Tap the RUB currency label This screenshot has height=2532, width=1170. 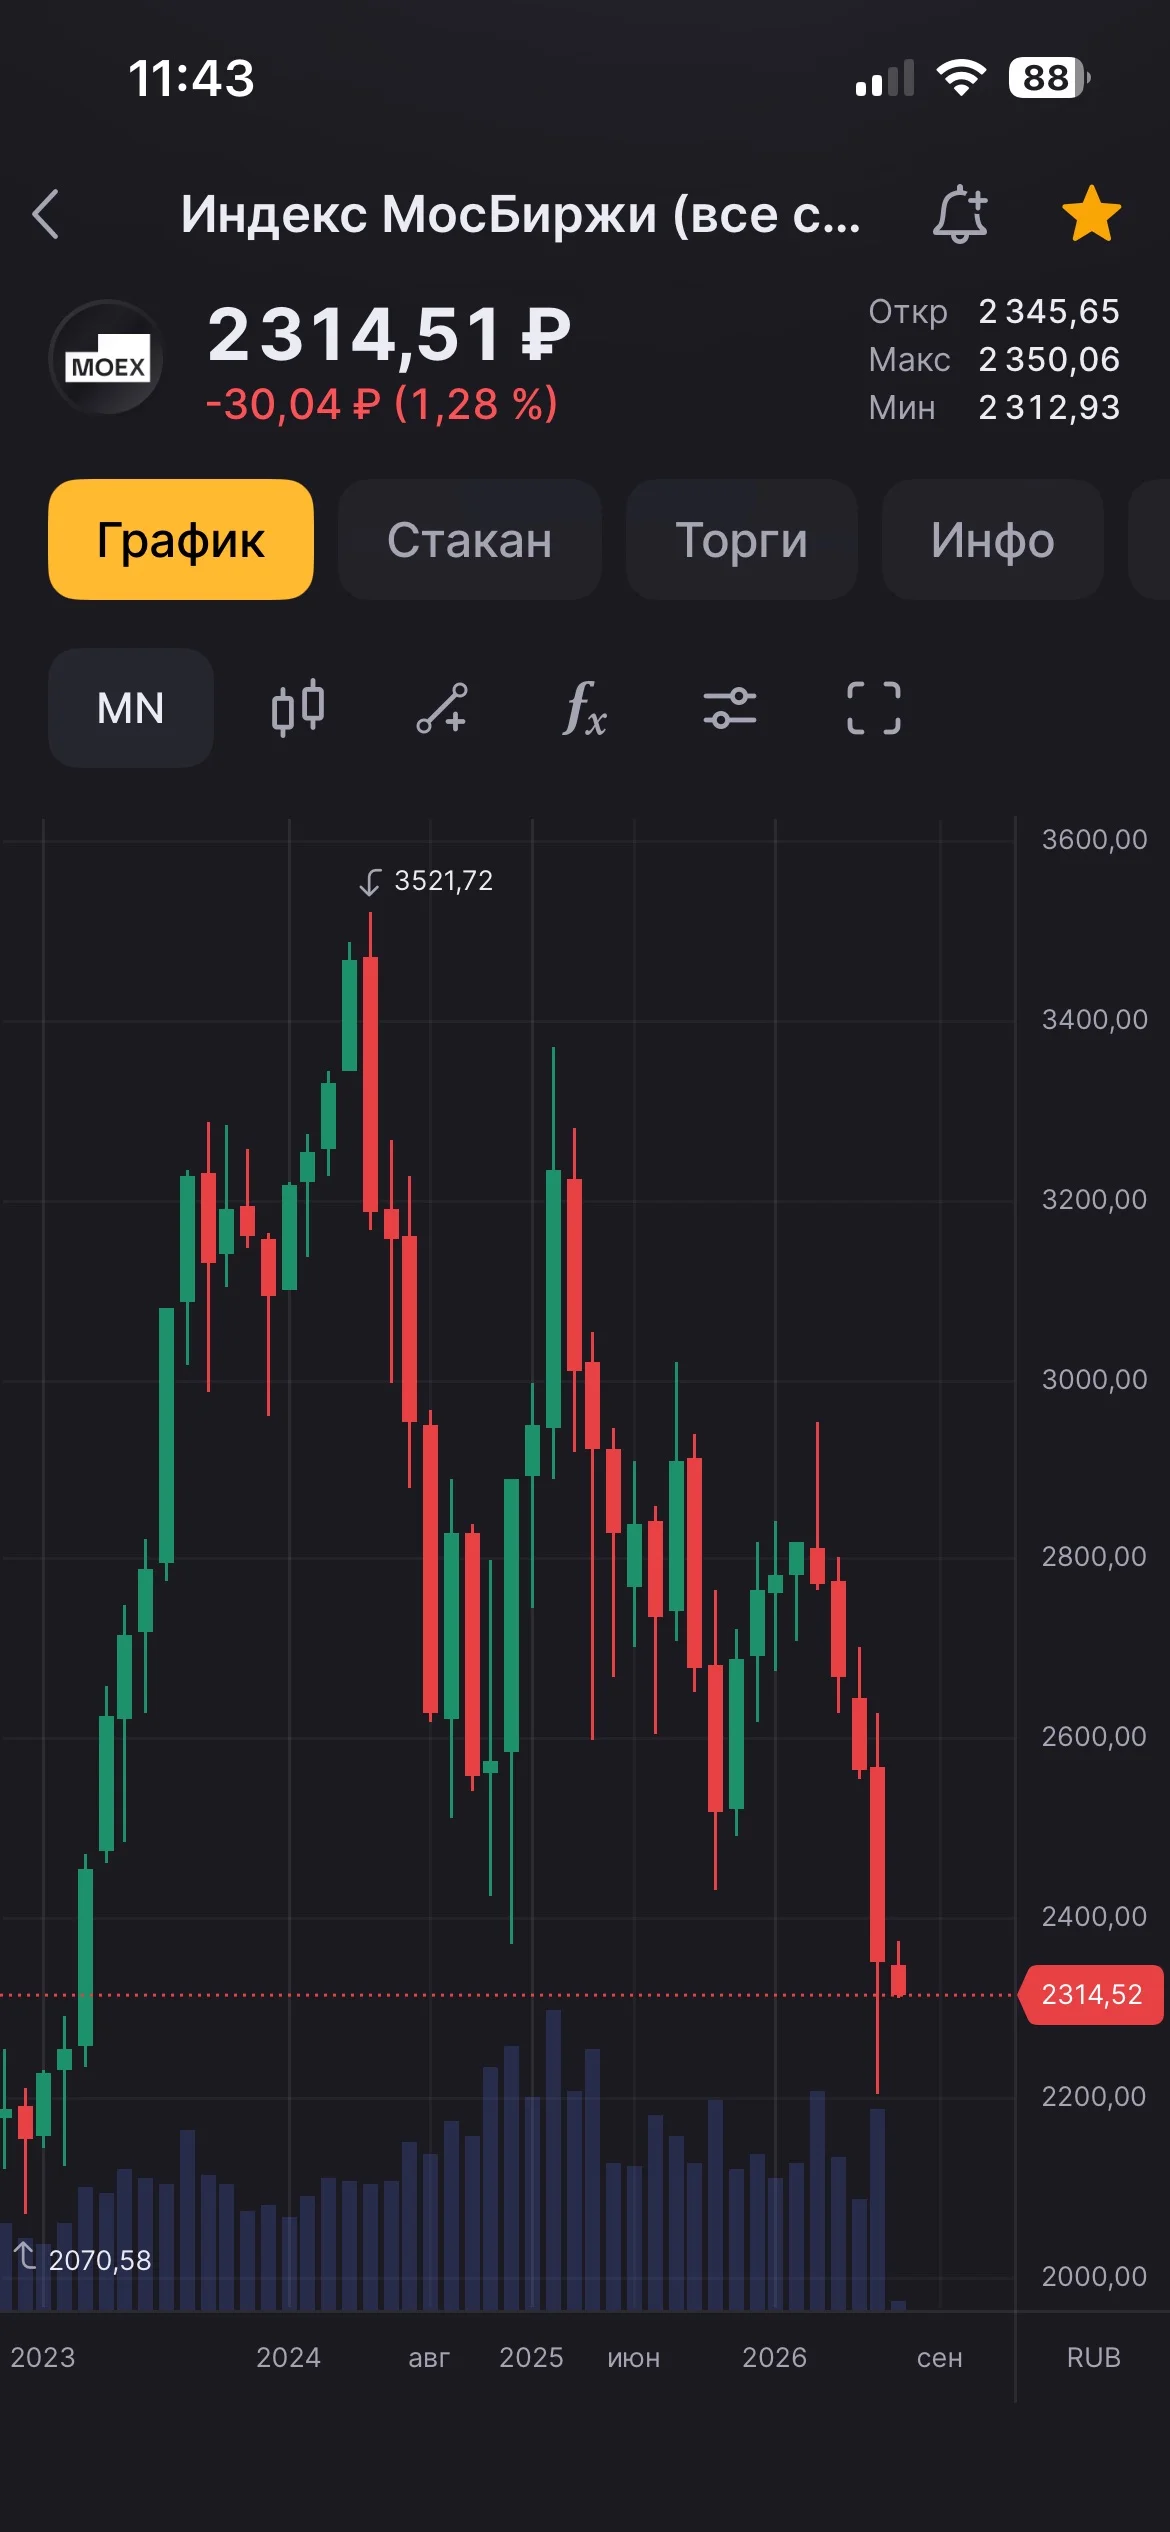(1093, 2358)
